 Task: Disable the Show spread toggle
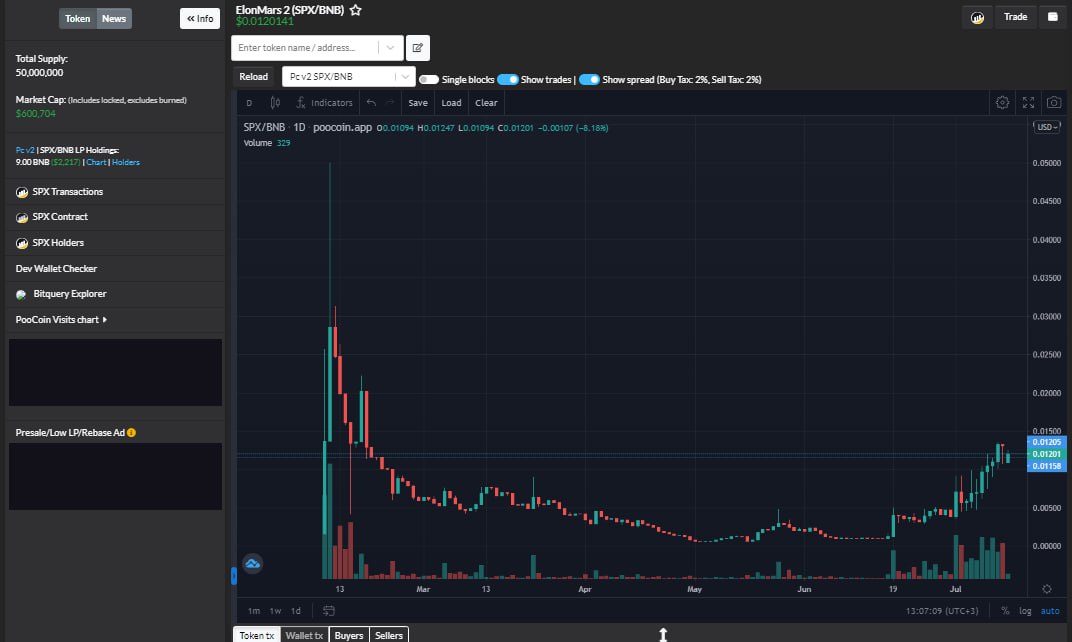click(589, 79)
